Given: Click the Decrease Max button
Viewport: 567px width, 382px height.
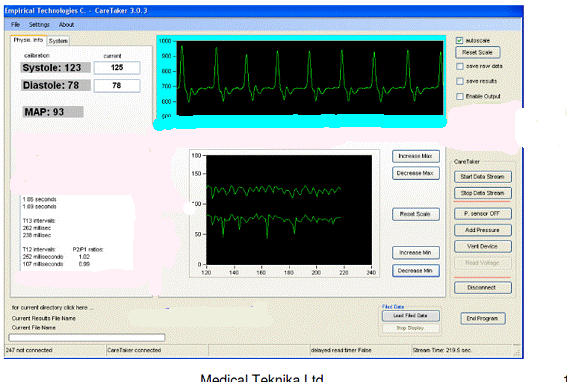Looking at the screenshot, I should pos(415,173).
